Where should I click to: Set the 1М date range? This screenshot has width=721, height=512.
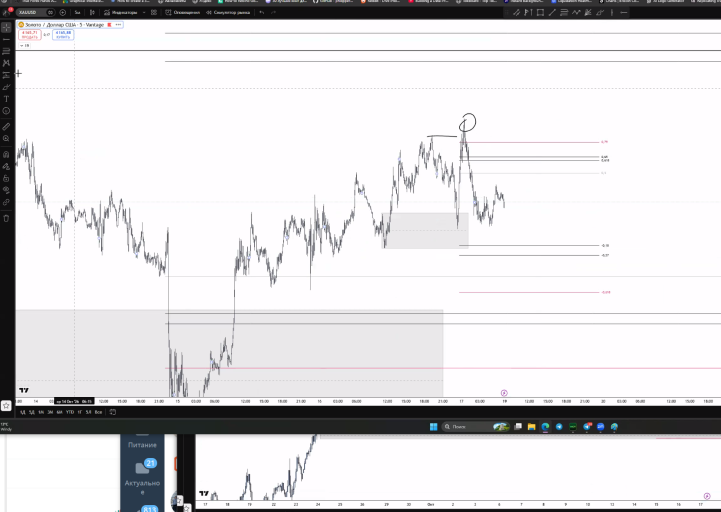pos(41,412)
